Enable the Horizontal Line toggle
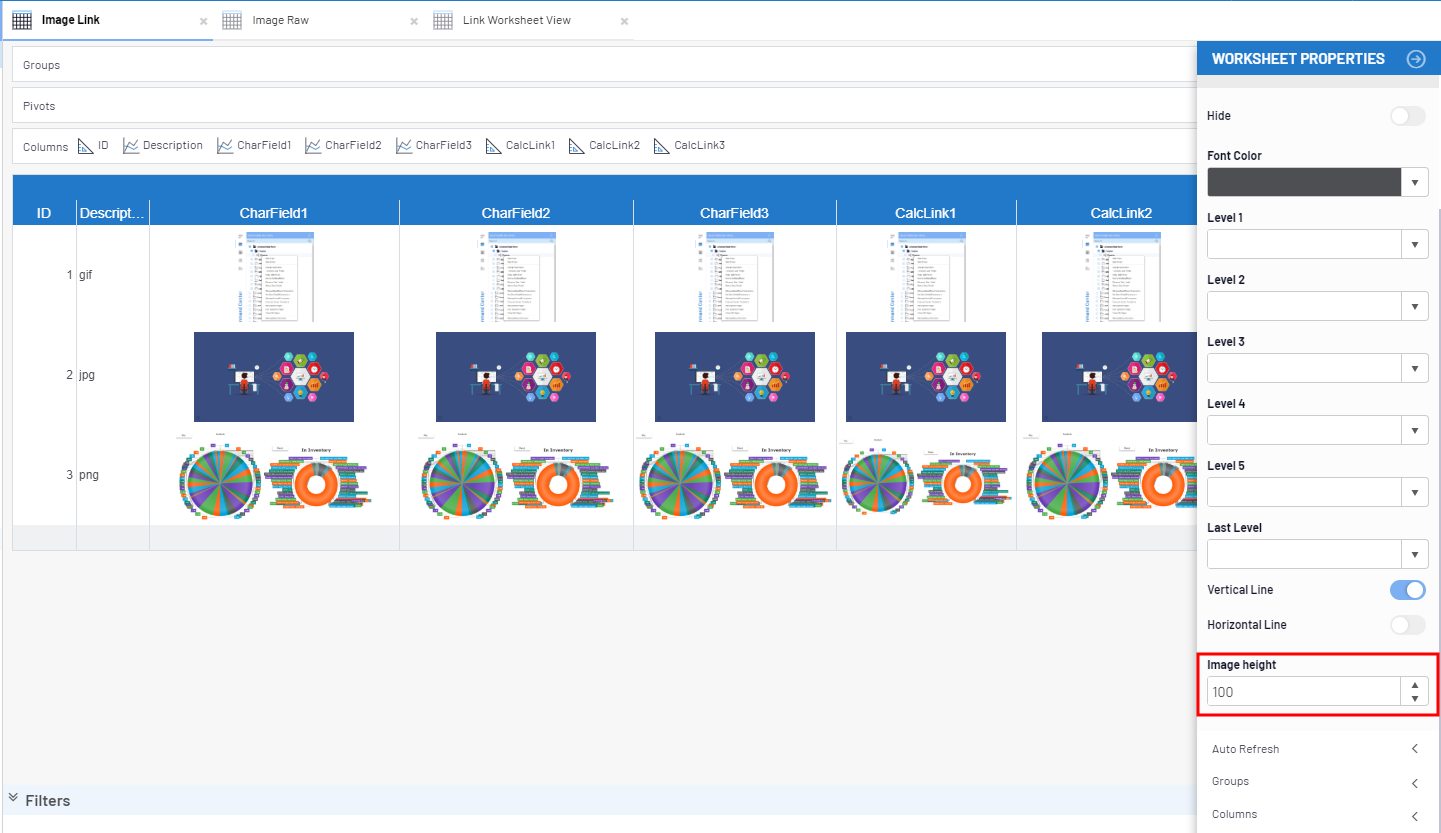Screen dimensions: 1441x833 (1407, 625)
